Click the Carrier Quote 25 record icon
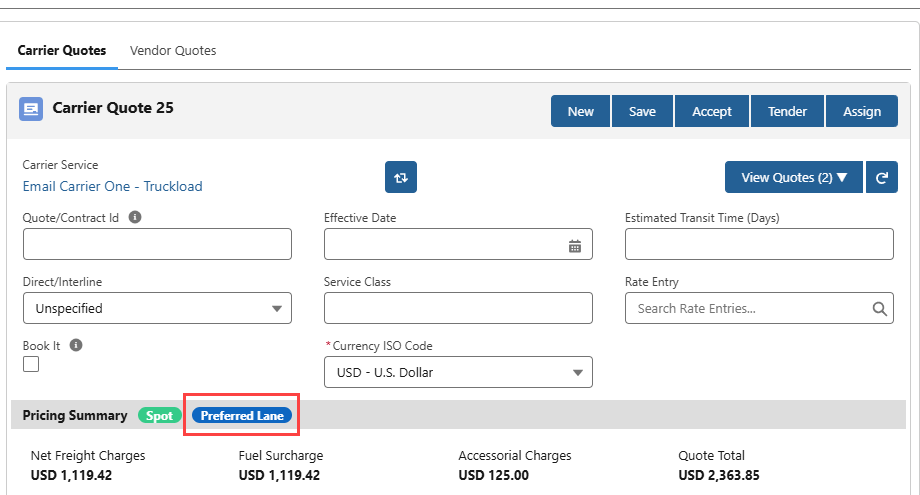The height and width of the screenshot is (495, 920). click(31, 109)
